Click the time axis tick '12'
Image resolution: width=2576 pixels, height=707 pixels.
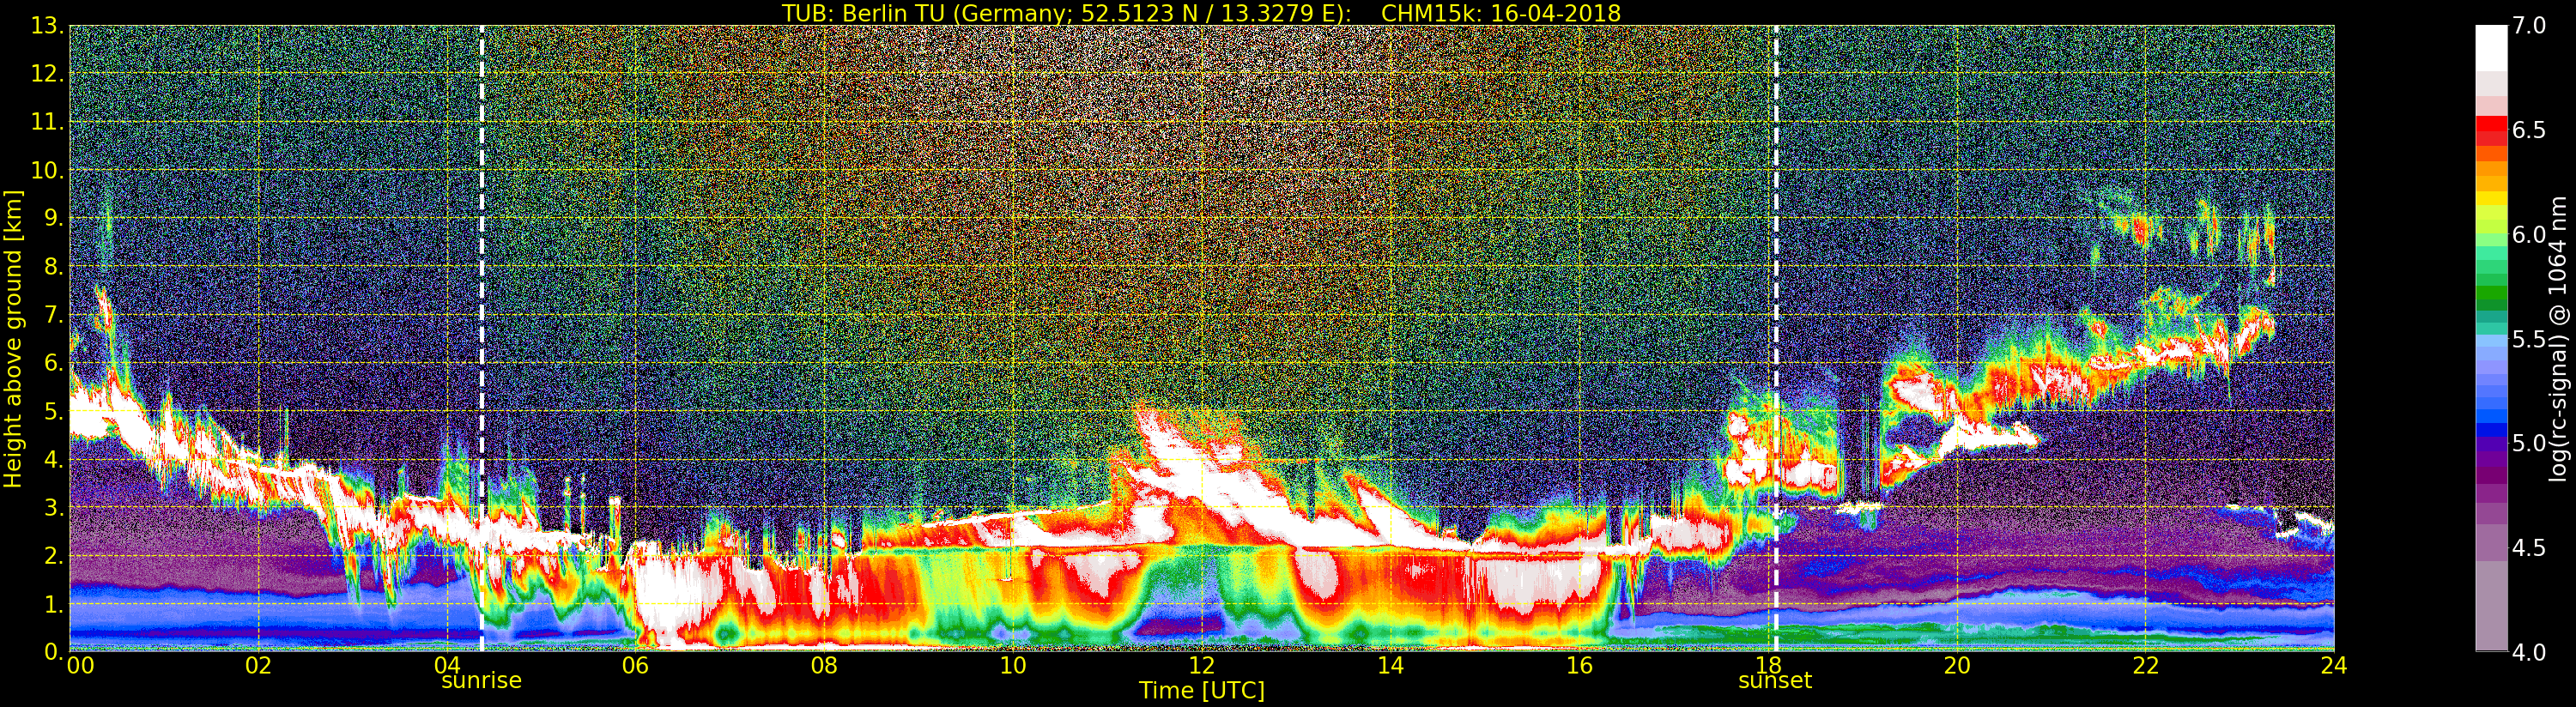pyautogui.click(x=1201, y=665)
